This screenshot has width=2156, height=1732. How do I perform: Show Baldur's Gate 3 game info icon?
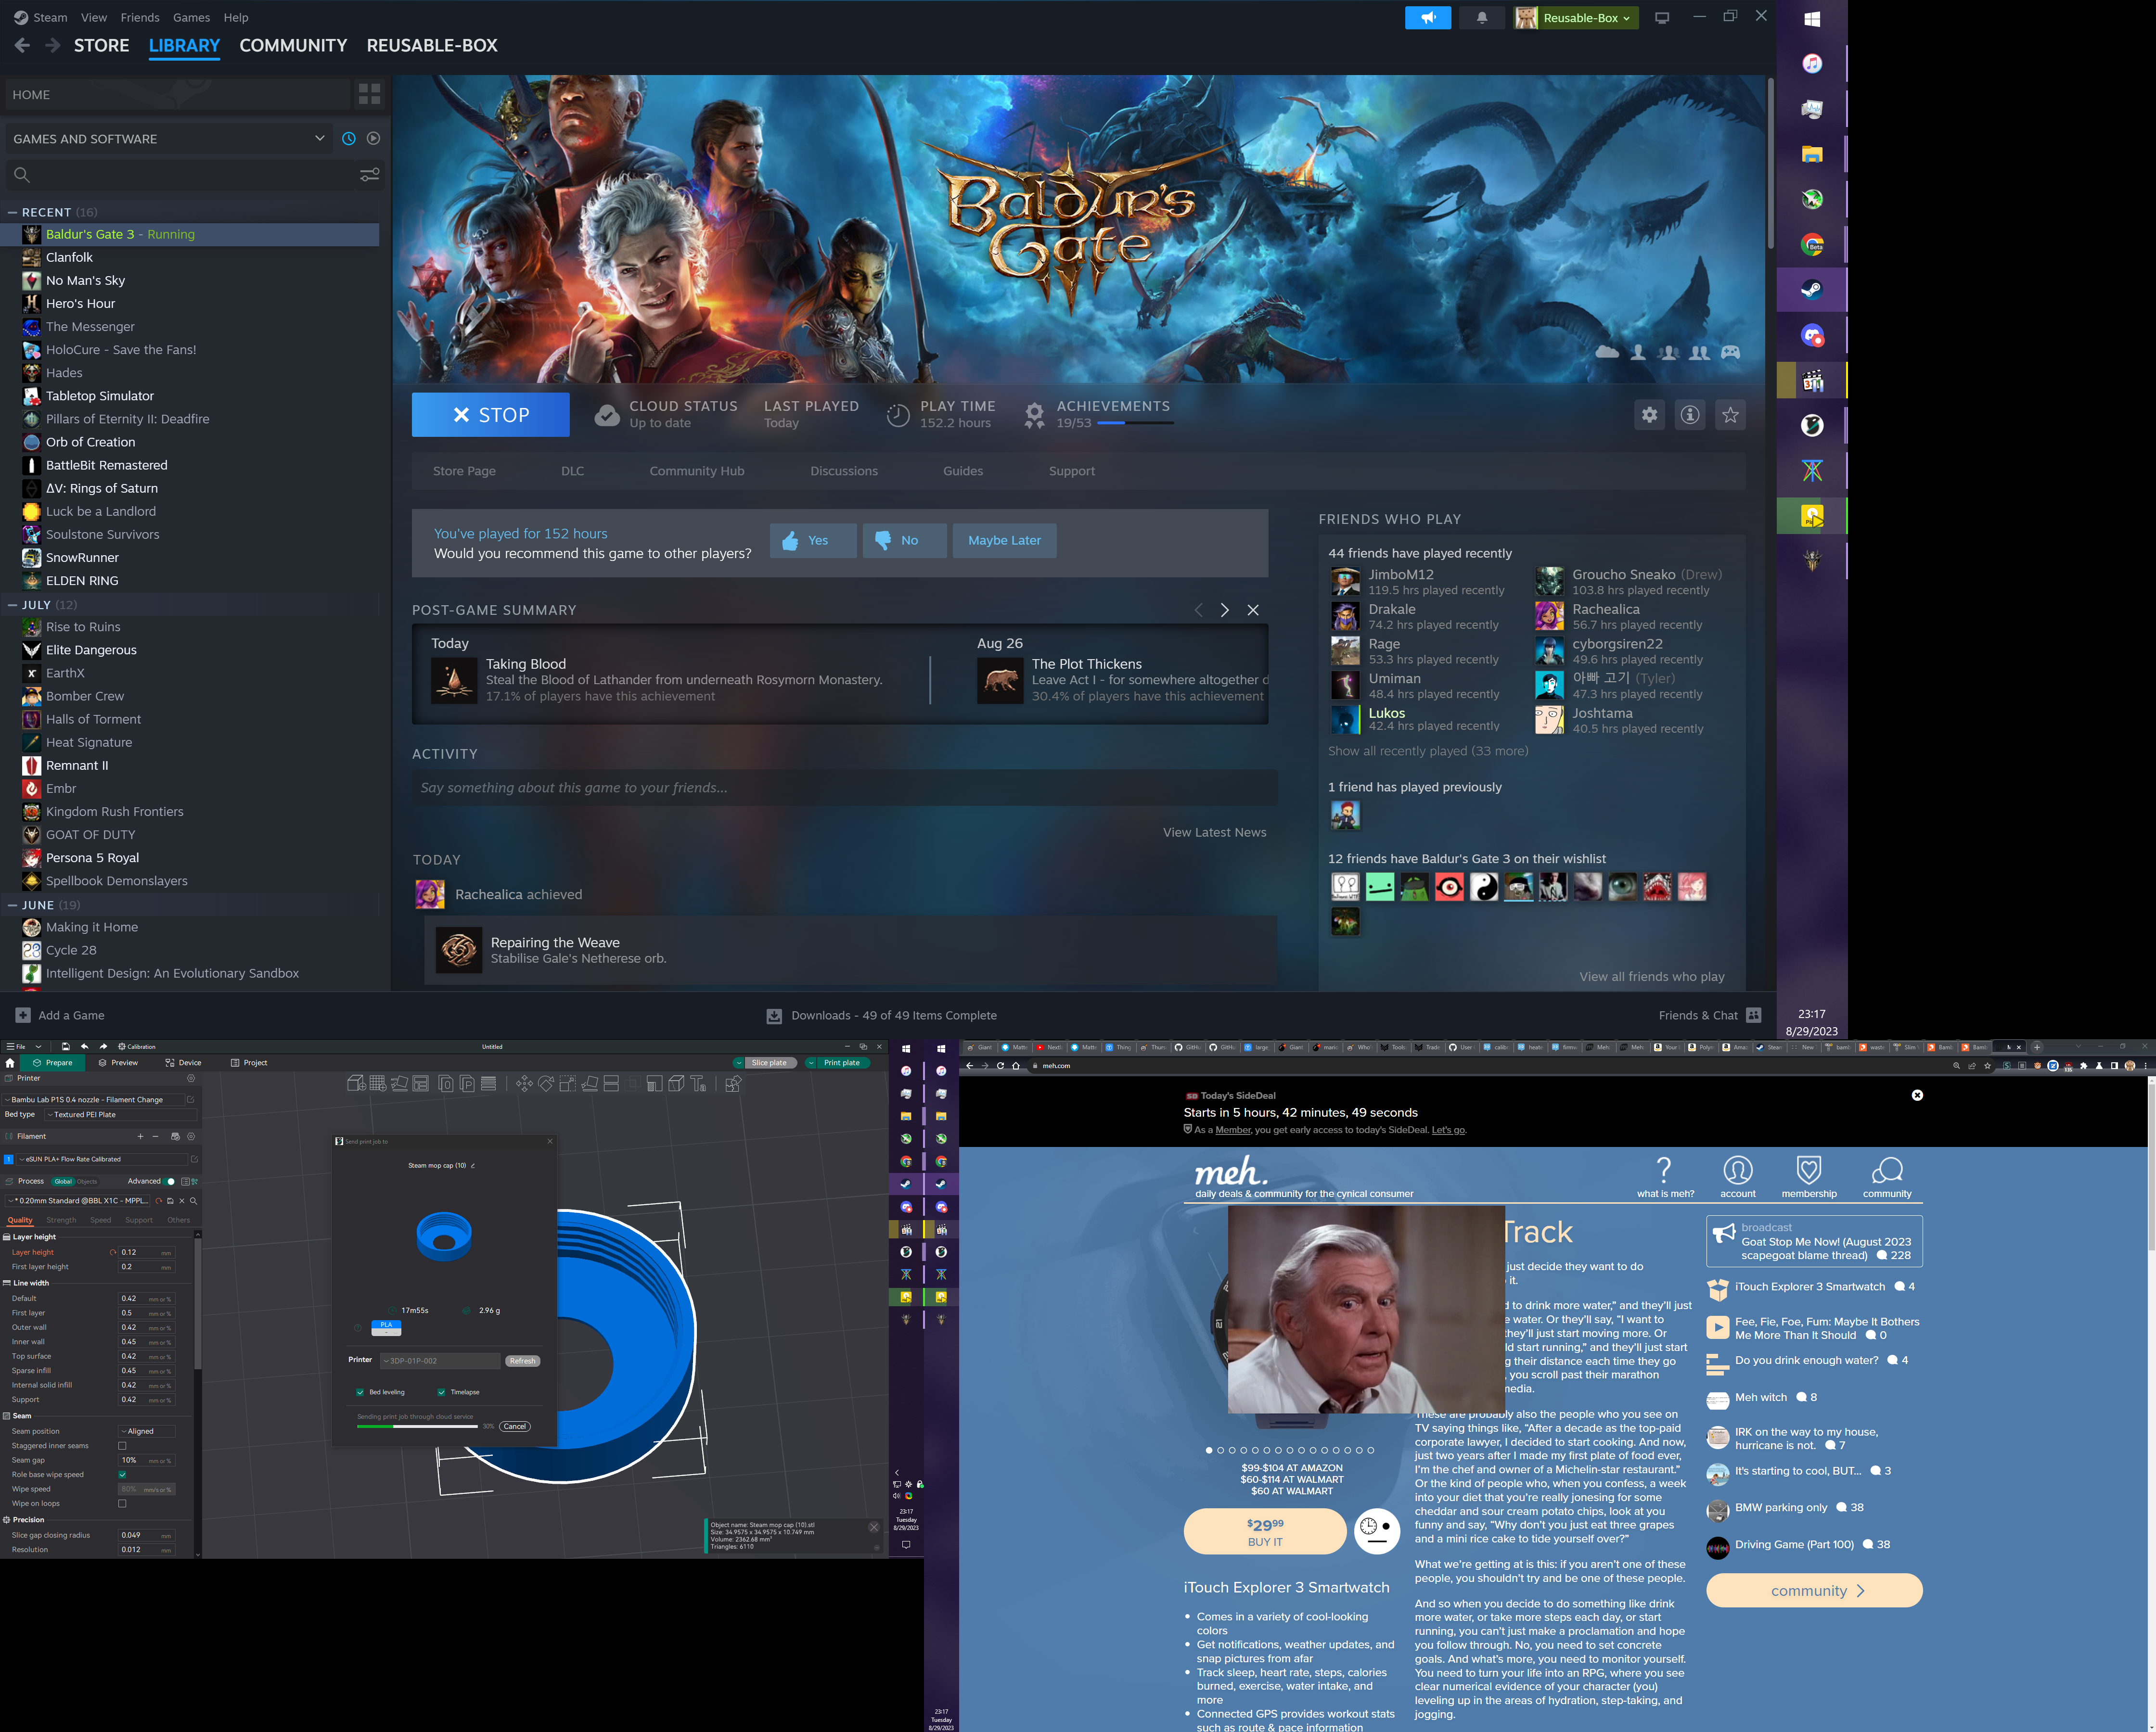coord(1690,414)
